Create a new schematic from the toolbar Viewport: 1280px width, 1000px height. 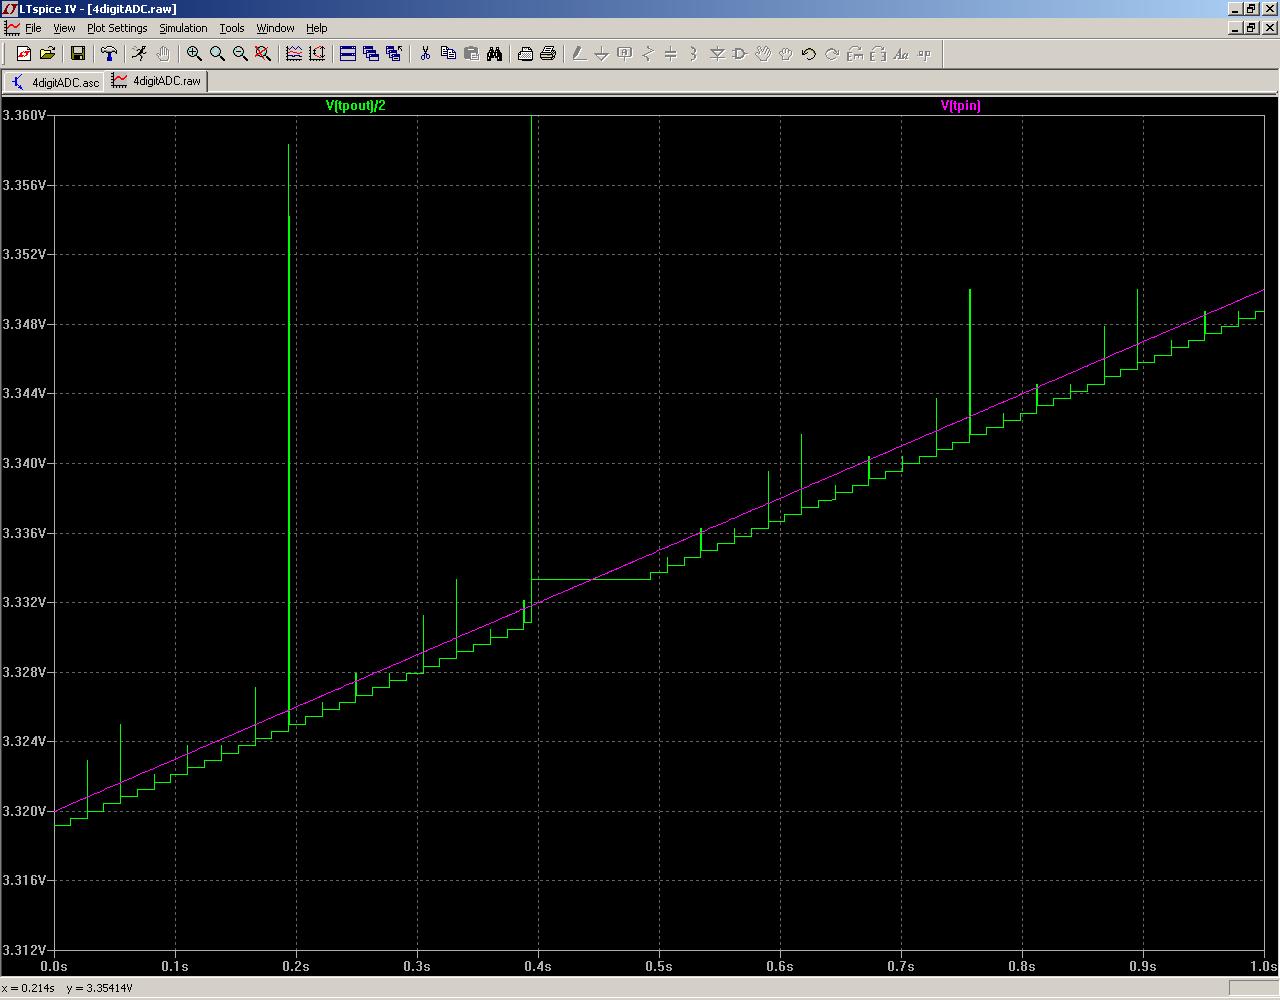24,54
